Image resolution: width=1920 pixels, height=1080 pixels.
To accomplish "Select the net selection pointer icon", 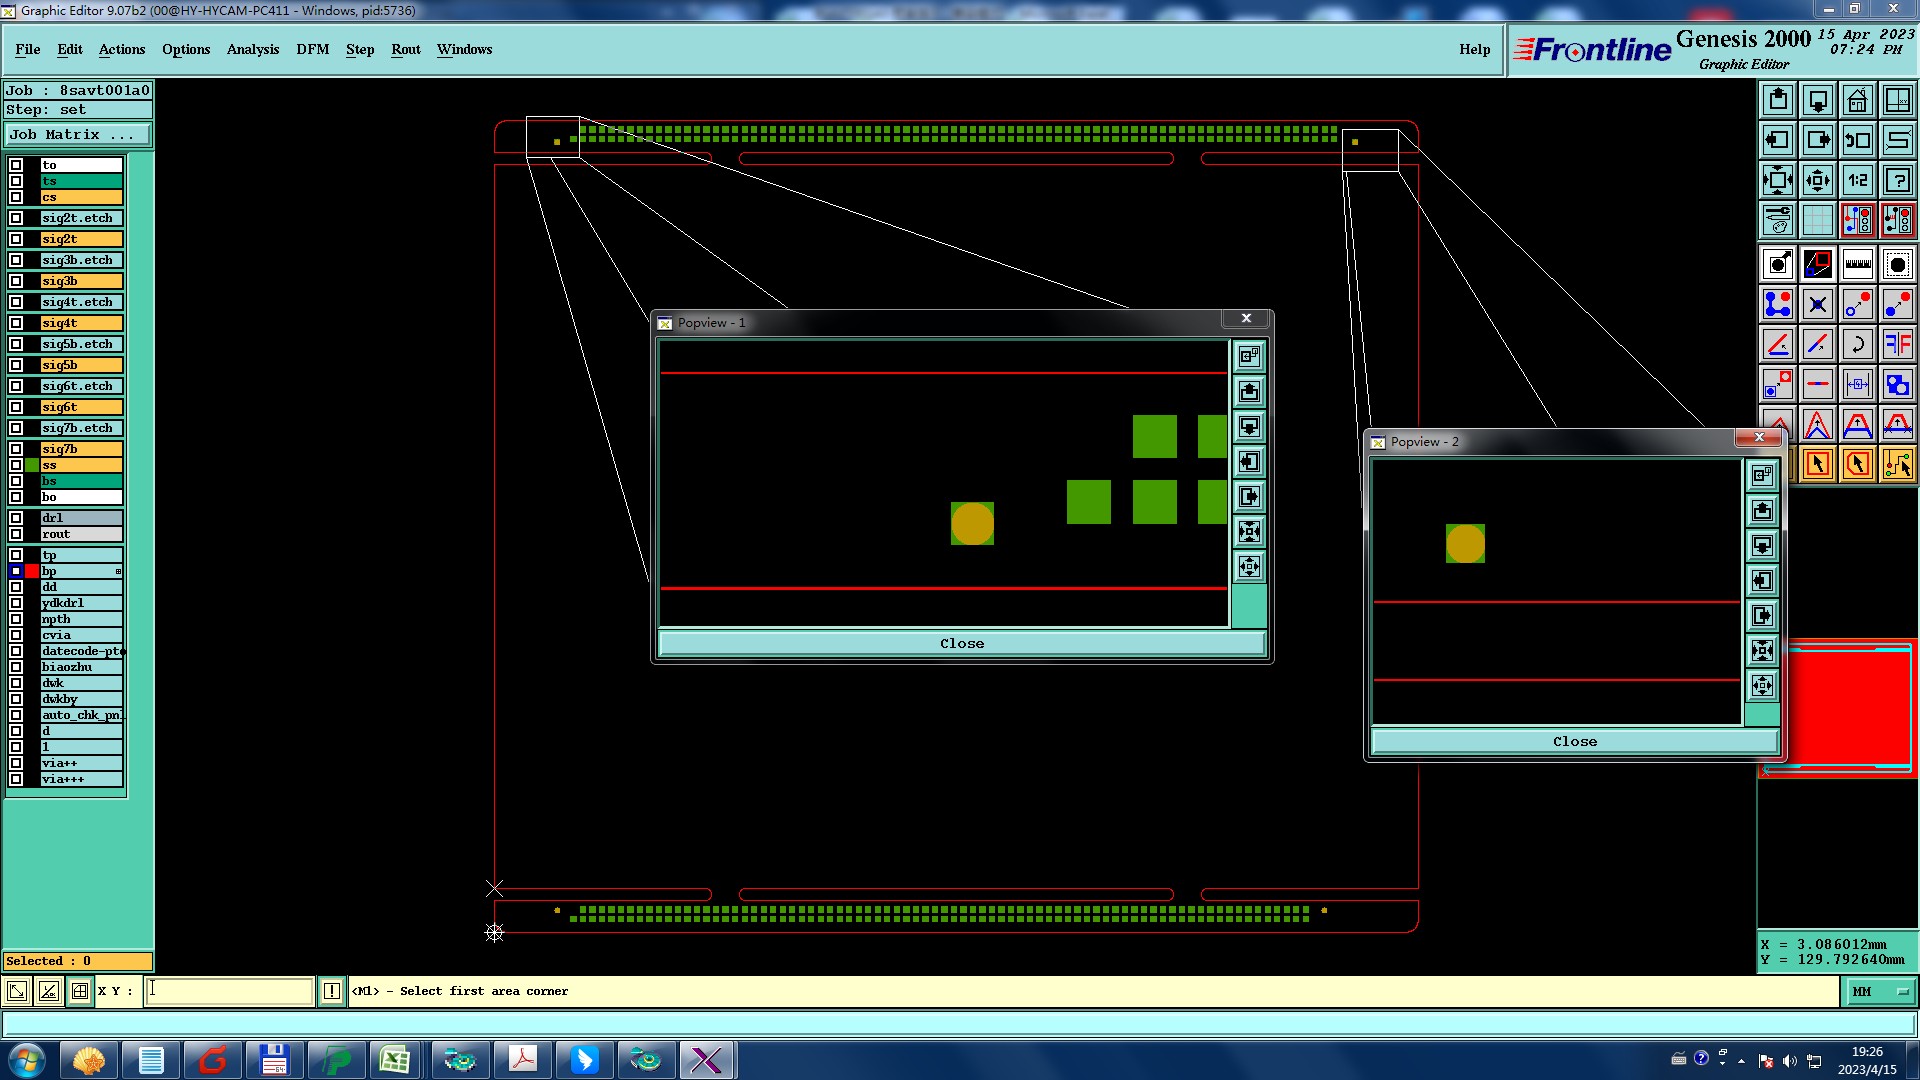I will [x=1897, y=464].
